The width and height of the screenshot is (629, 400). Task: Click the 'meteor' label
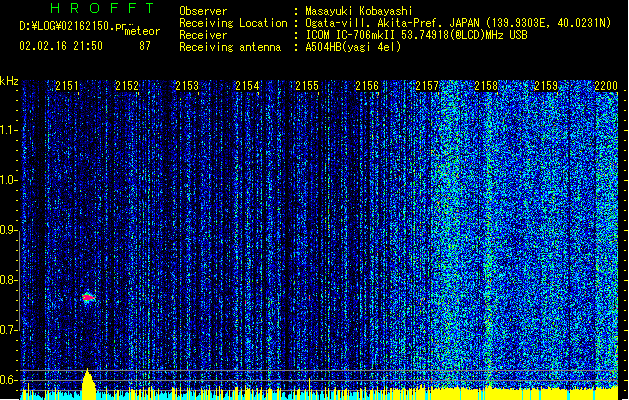(x=142, y=31)
